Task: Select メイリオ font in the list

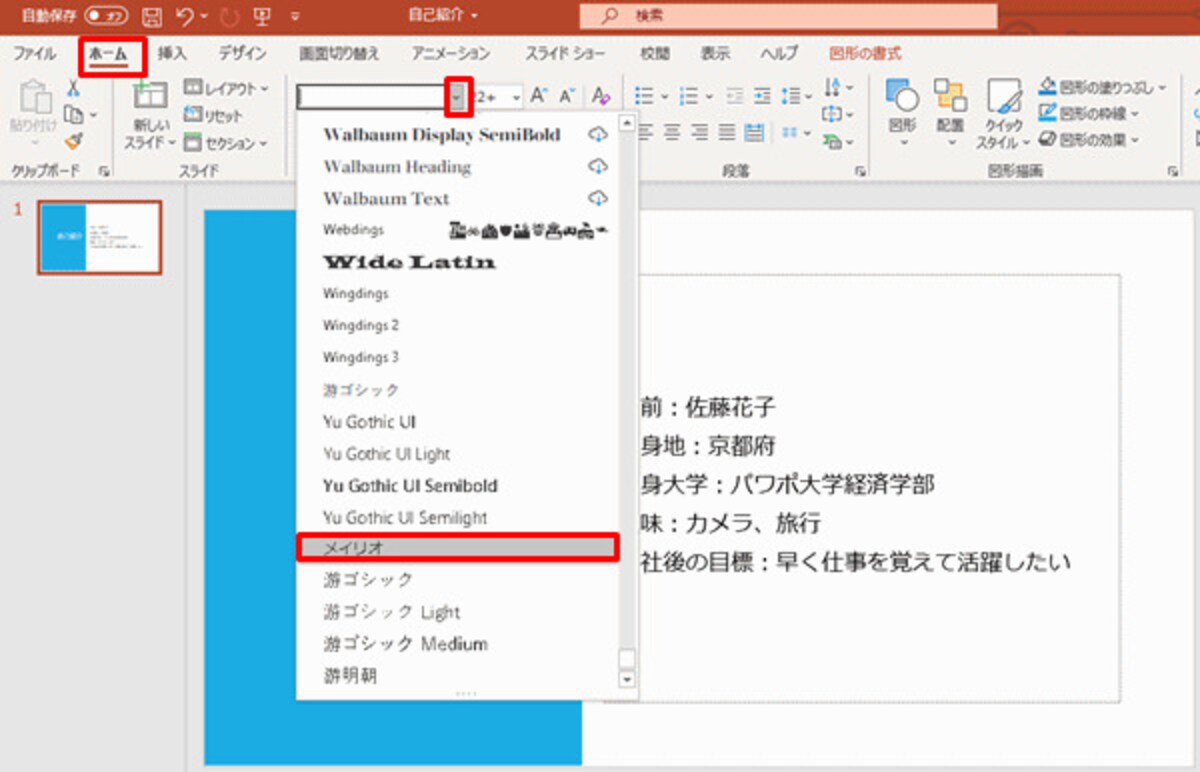Action: 458,547
